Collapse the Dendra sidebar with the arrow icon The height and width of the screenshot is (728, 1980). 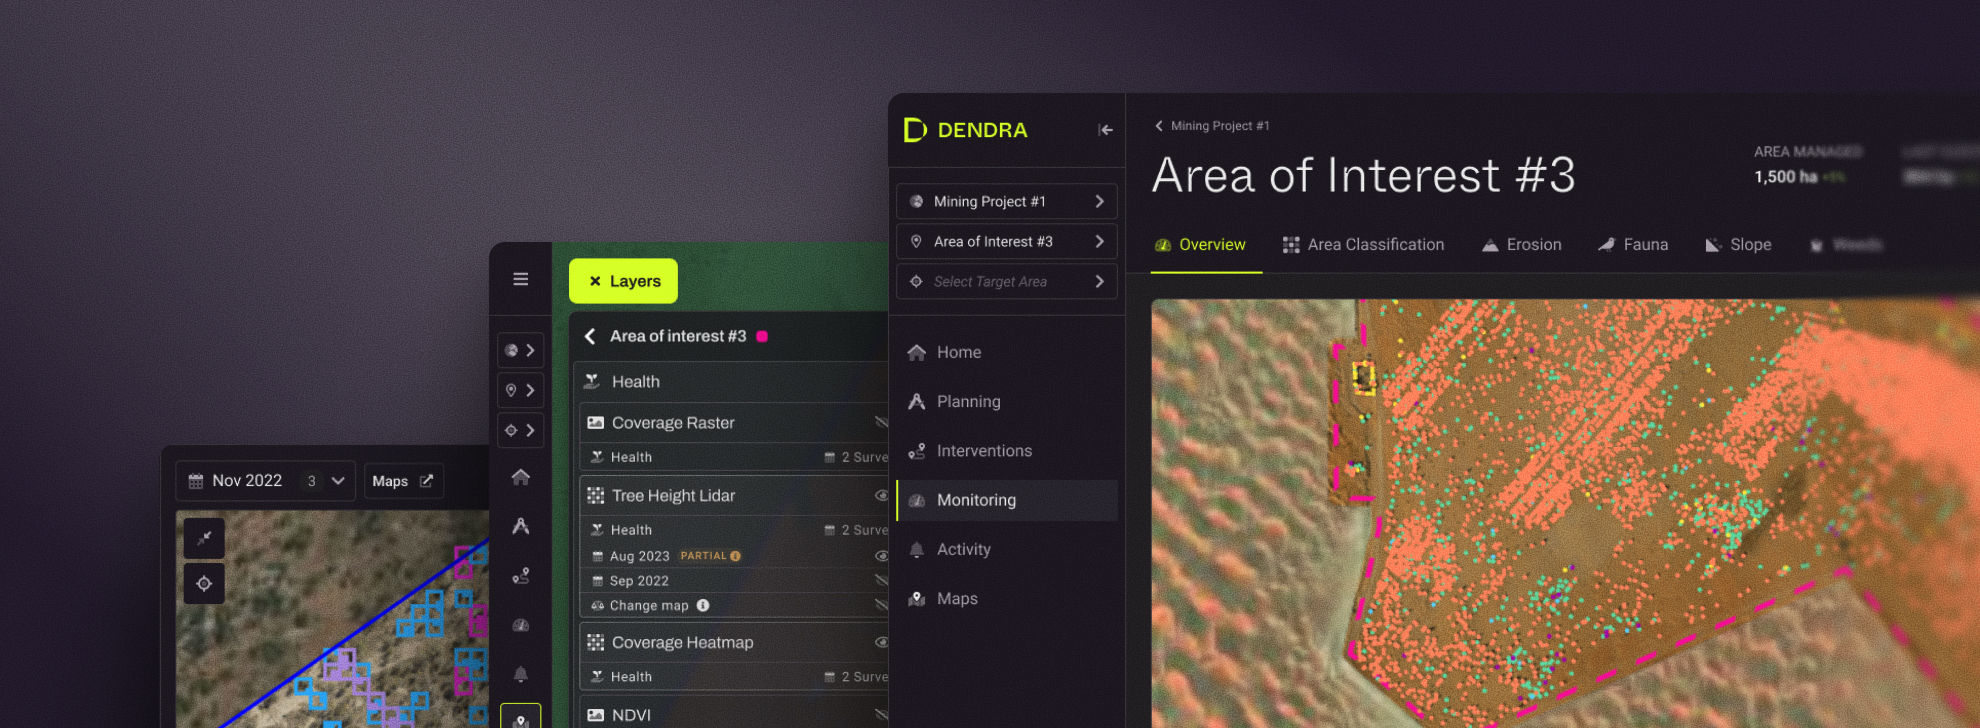[1105, 130]
